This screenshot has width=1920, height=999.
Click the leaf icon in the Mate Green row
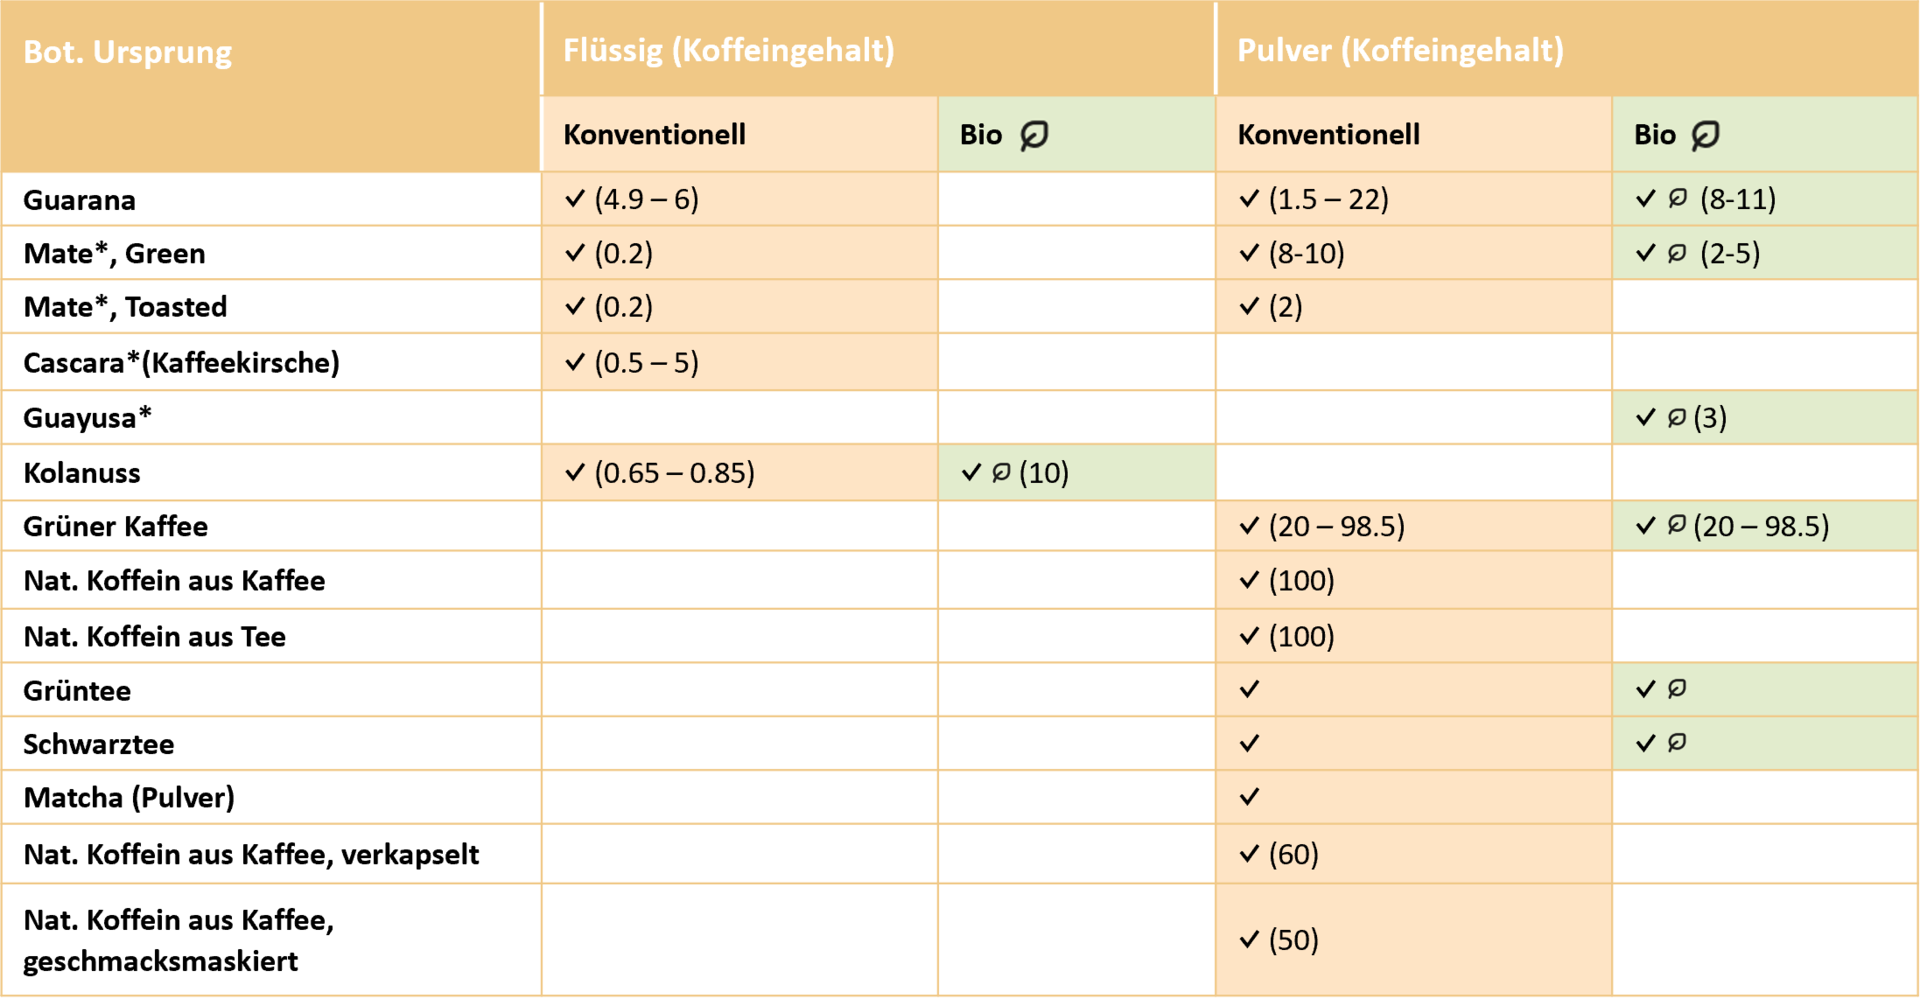[x=1678, y=253]
